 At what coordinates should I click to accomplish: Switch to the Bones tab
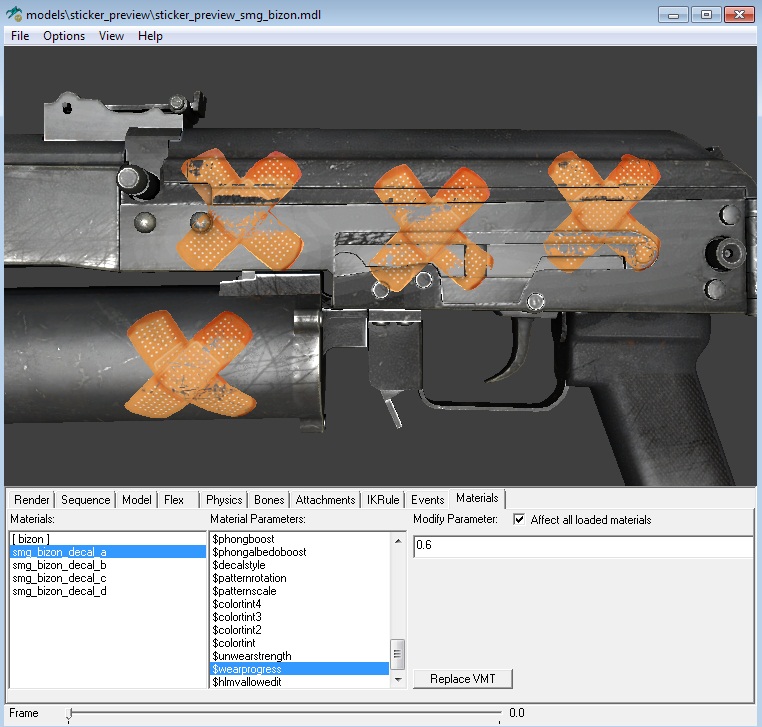point(269,500)
